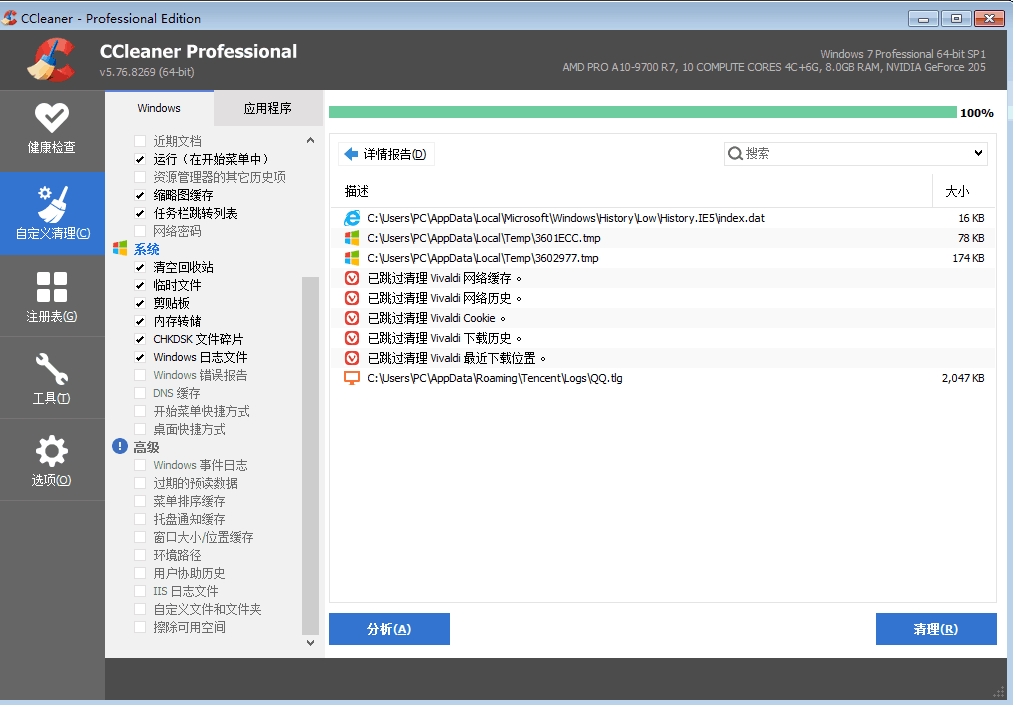The height and width of the screenshot is (705, 1013).
Task: Click the CCleaner logo in header
Action: pos(52,60)
